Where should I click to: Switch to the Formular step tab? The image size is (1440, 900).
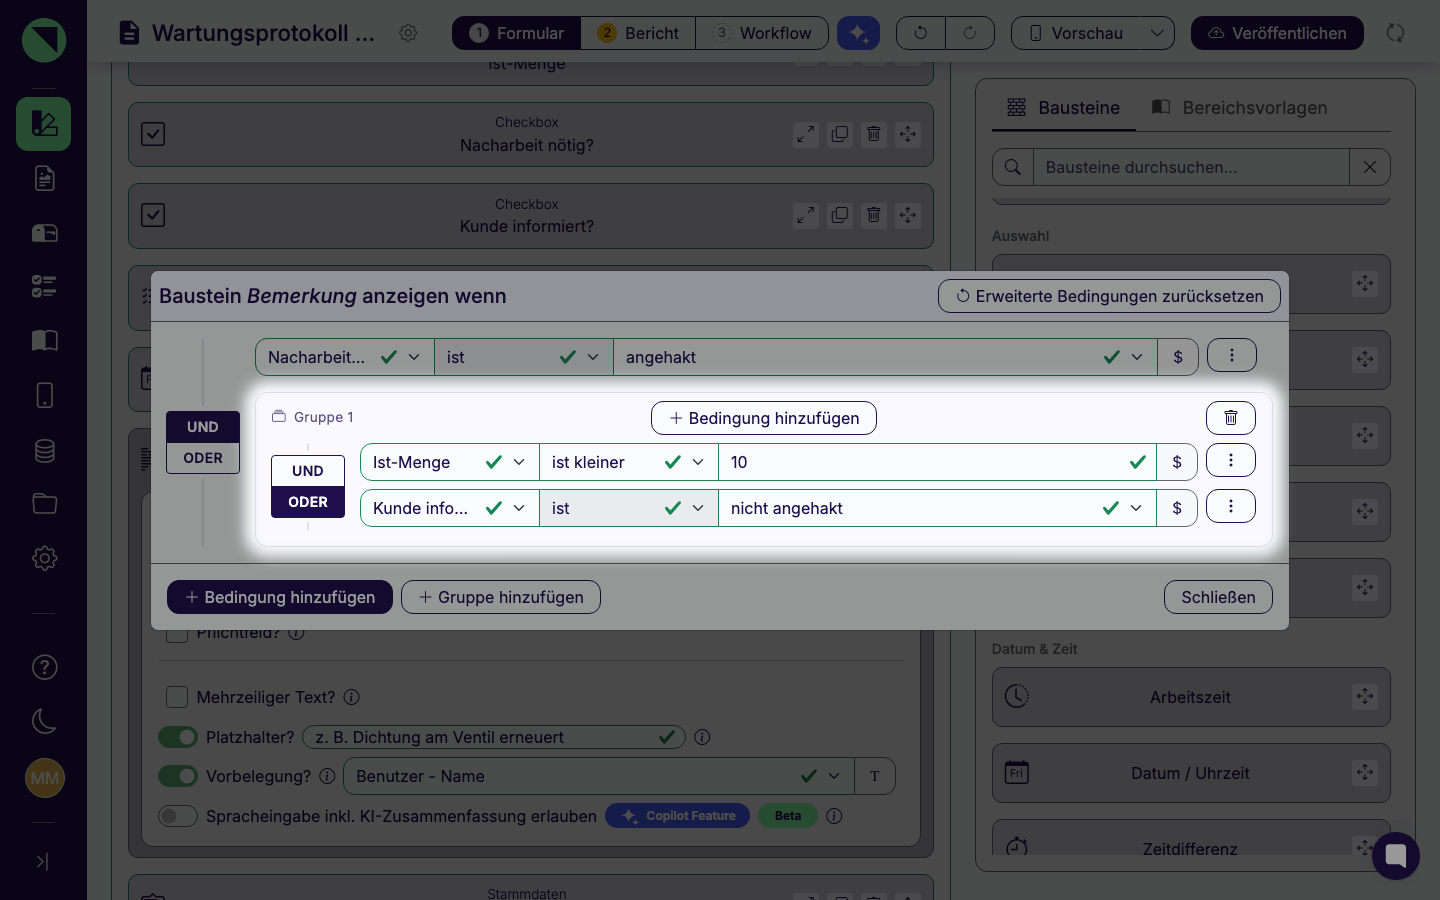click(x=517, y=33)
